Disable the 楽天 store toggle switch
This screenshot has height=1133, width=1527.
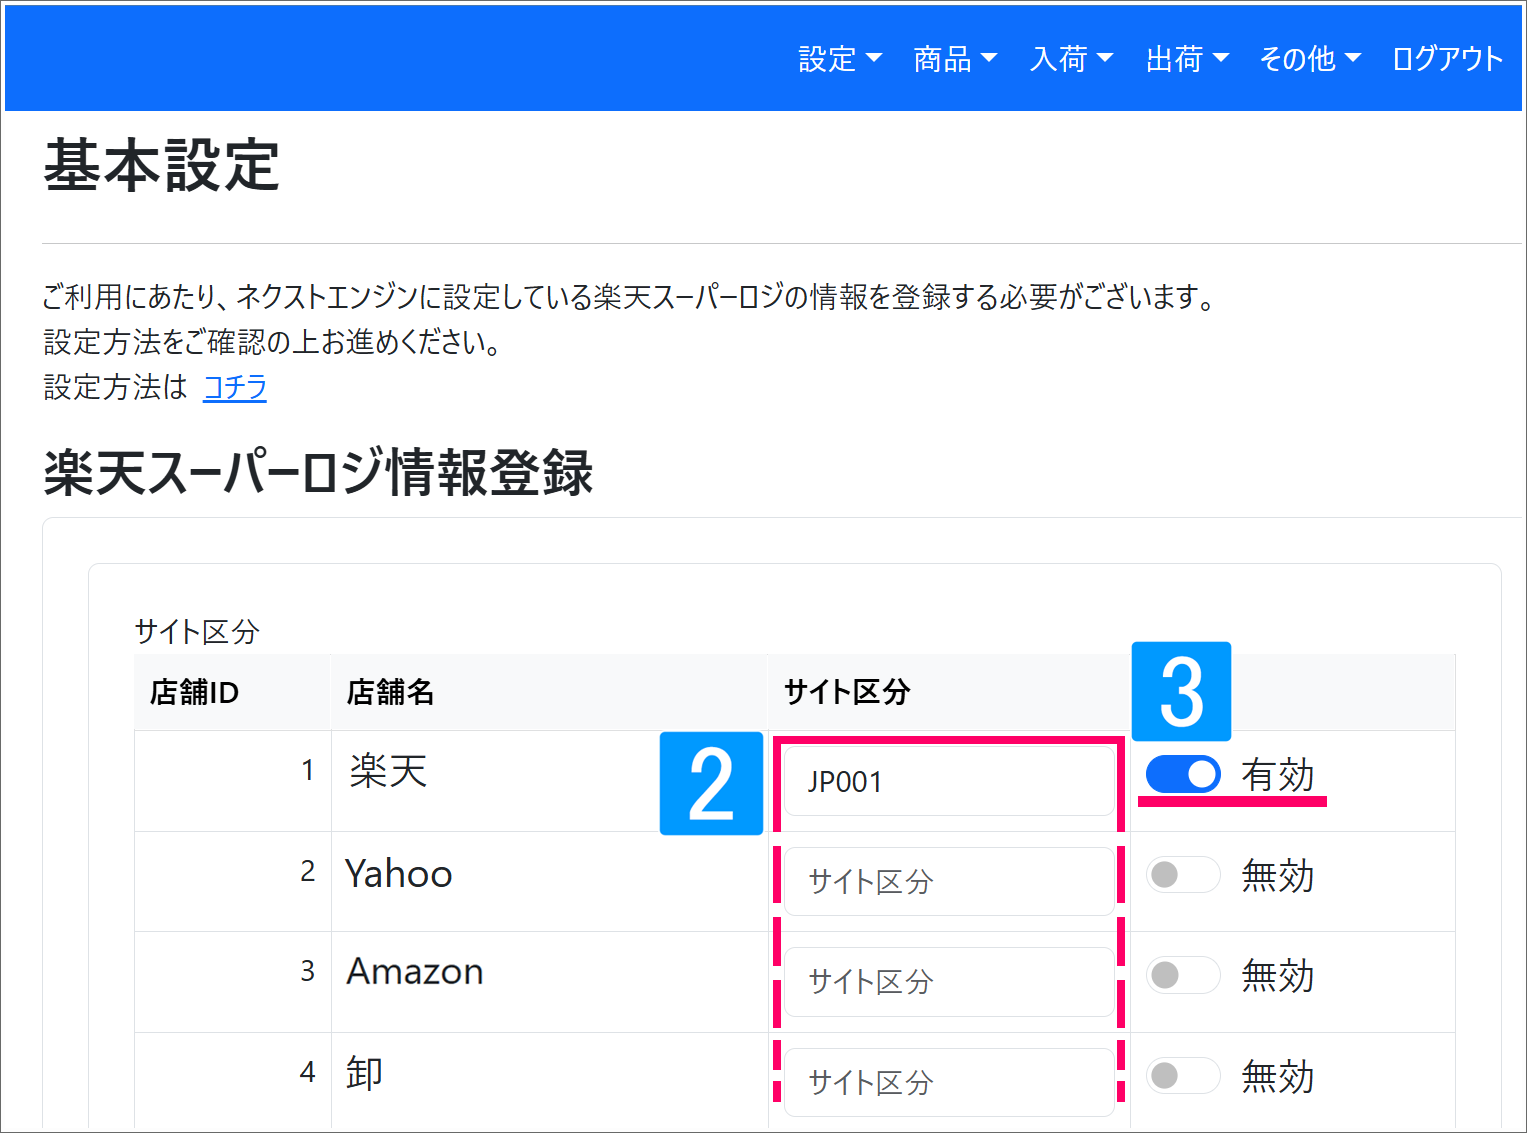[1183, 774]
